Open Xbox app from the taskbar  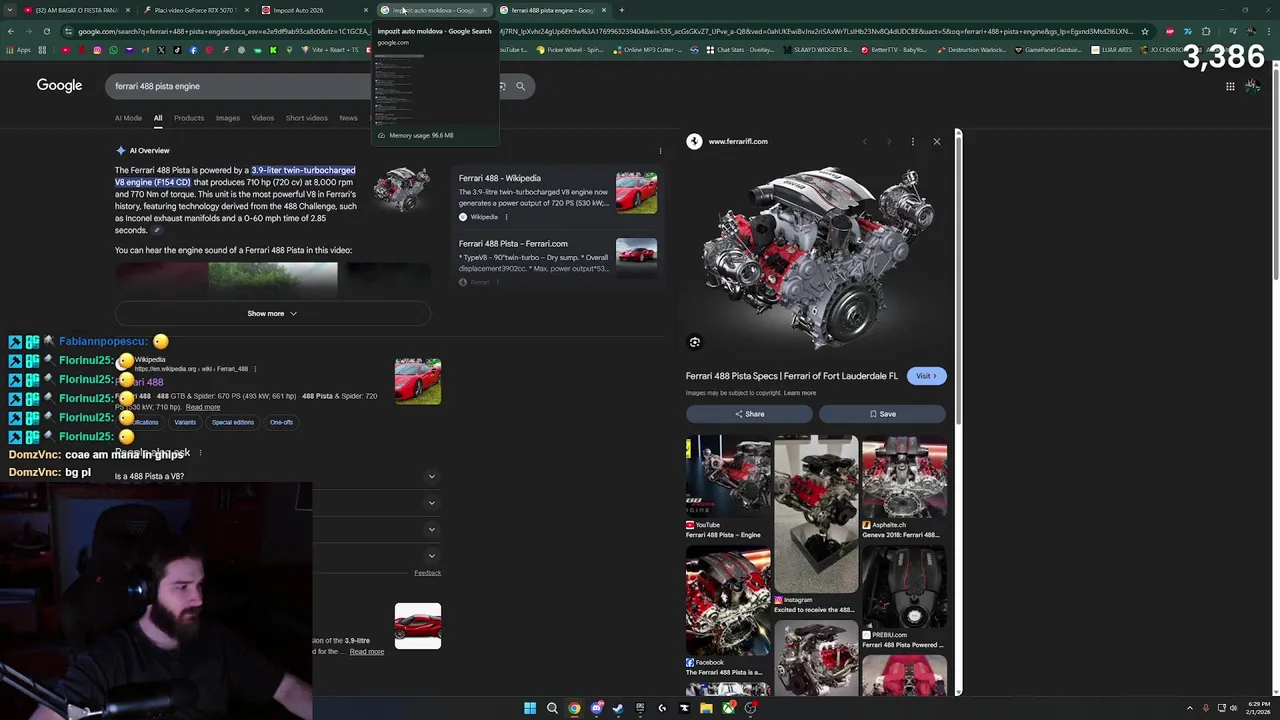click(x=728, y=708)
